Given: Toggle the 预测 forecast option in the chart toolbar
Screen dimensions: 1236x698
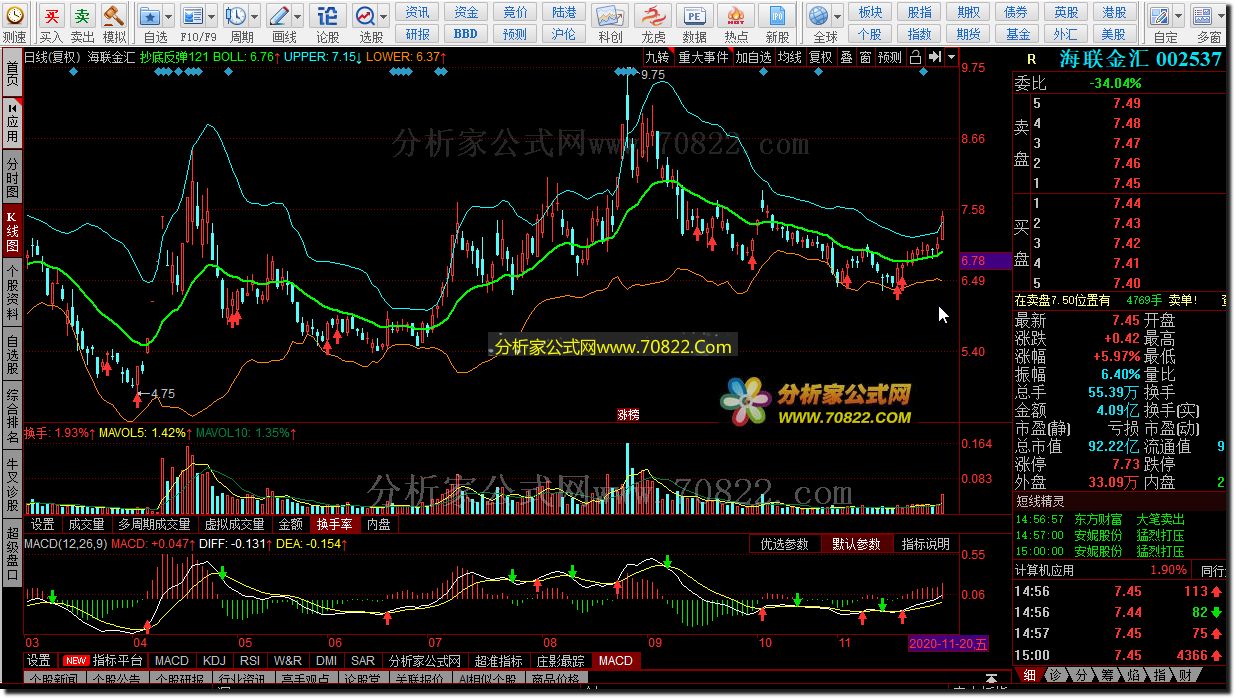Looking at the screenshot, I should 890,58.
